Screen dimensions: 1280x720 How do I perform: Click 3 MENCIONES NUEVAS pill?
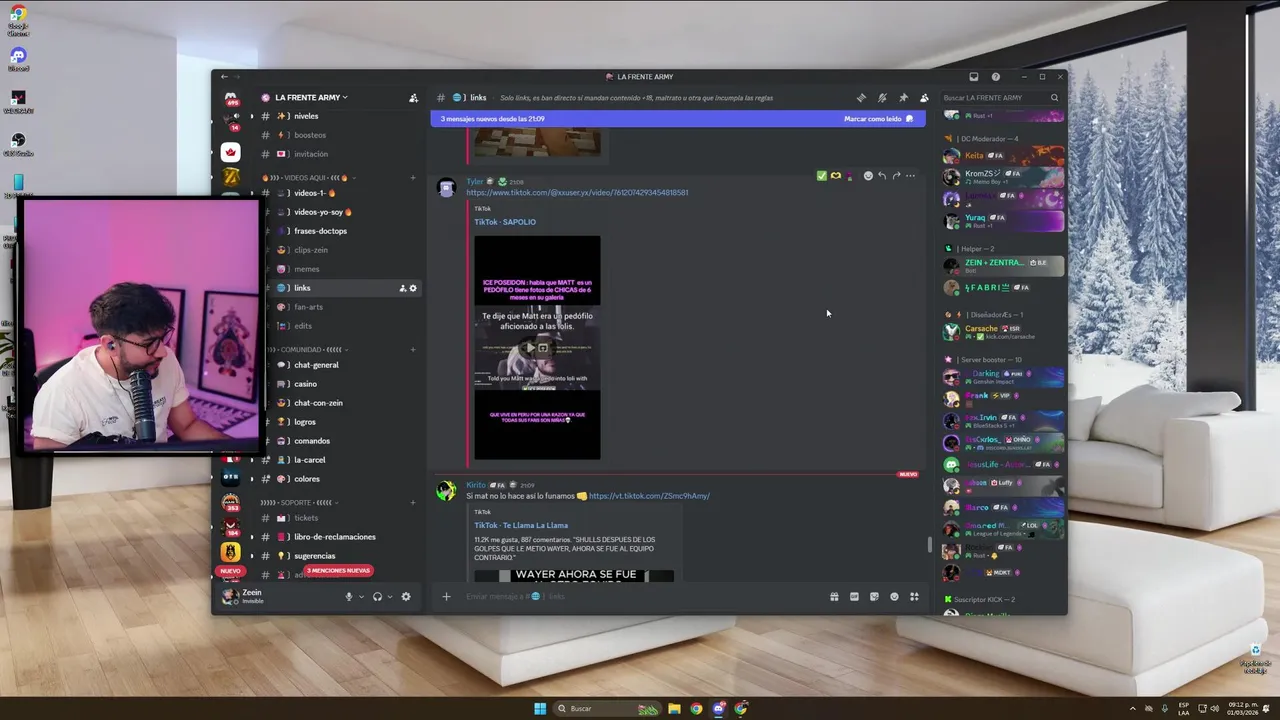pos(338,571)
